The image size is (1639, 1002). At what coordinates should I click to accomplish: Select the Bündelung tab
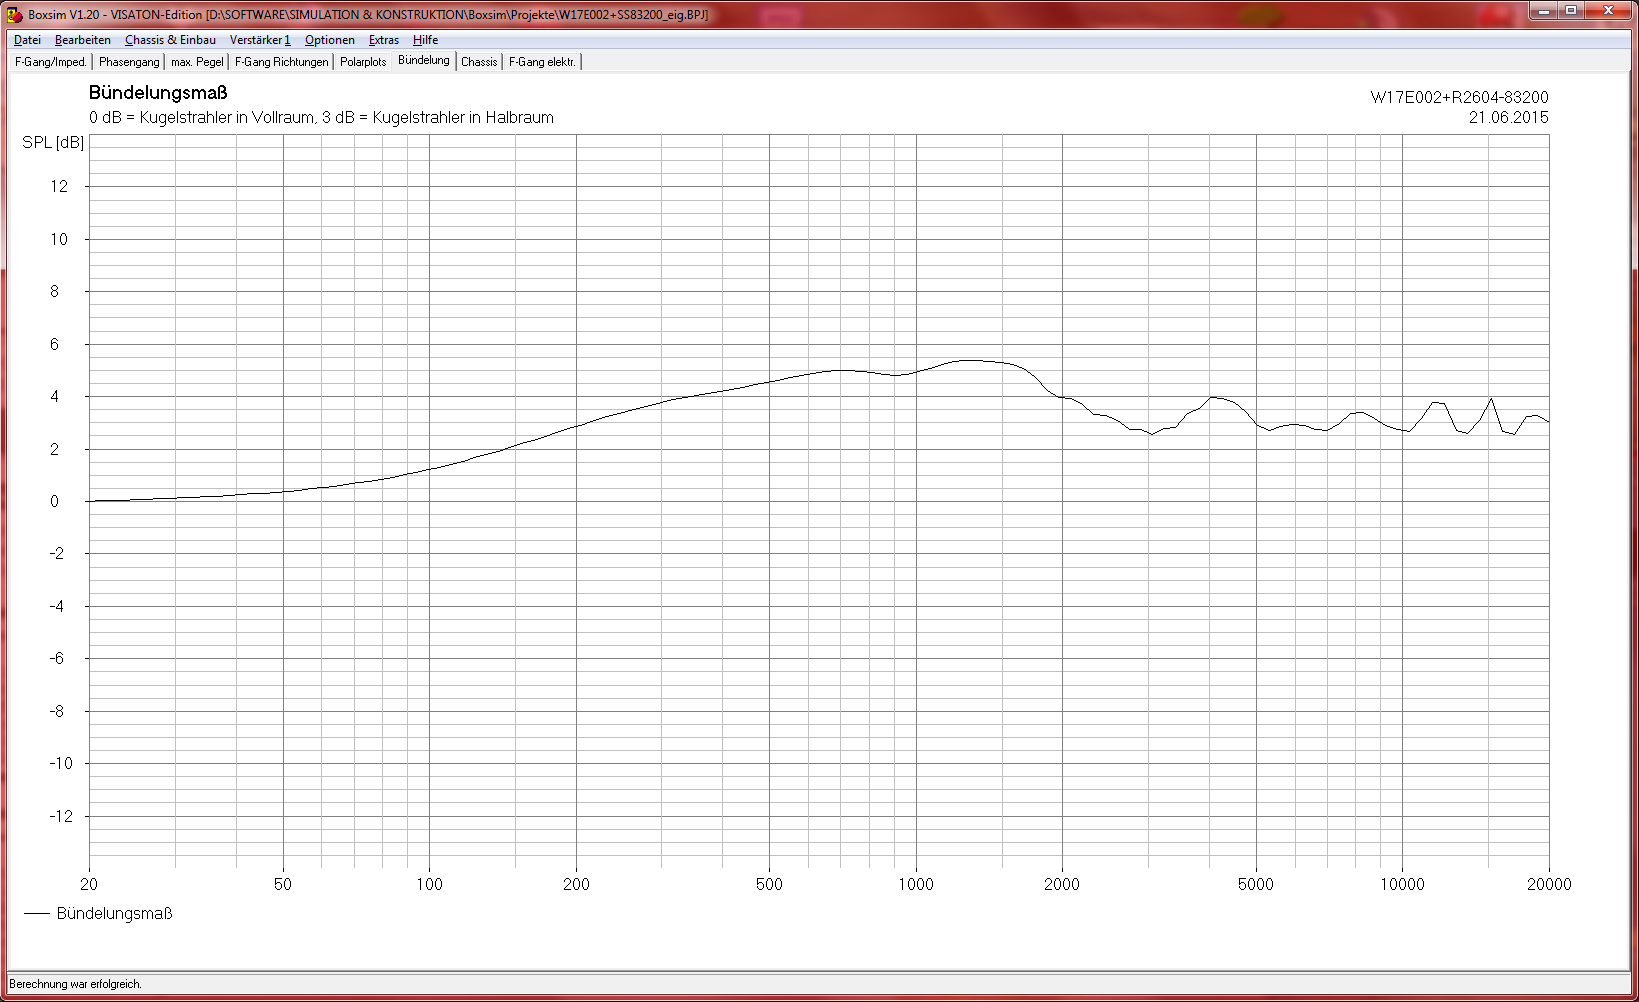424,61
